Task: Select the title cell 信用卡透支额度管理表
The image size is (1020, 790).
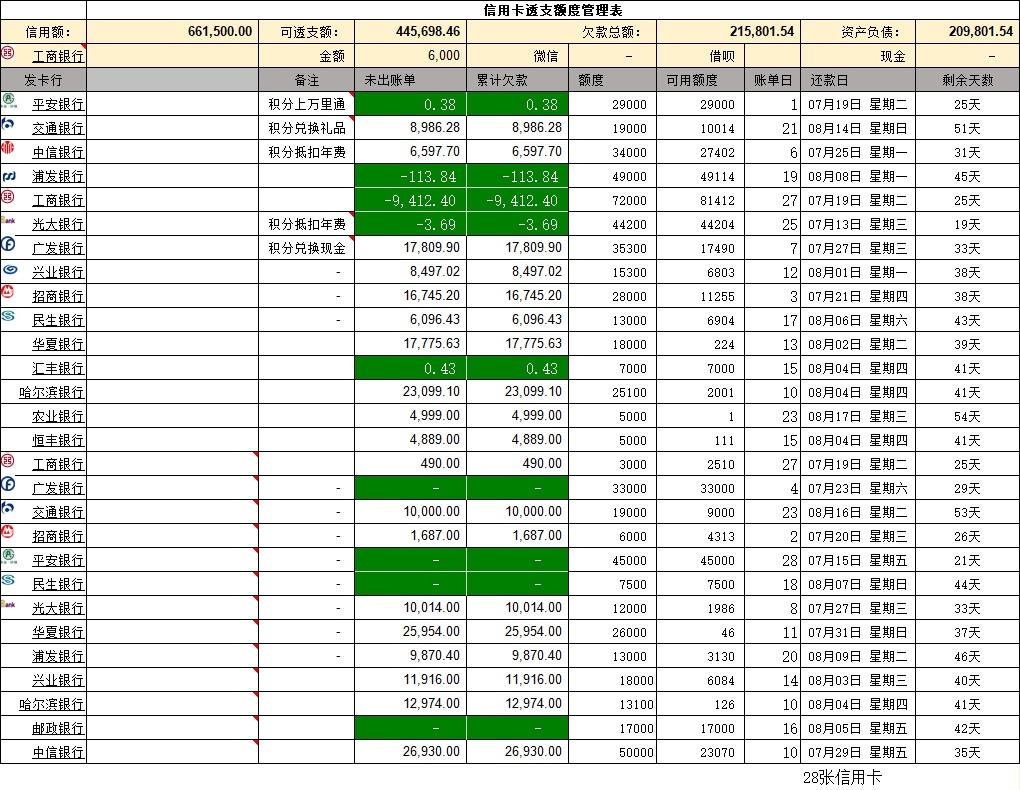Action: coord(553,10)
